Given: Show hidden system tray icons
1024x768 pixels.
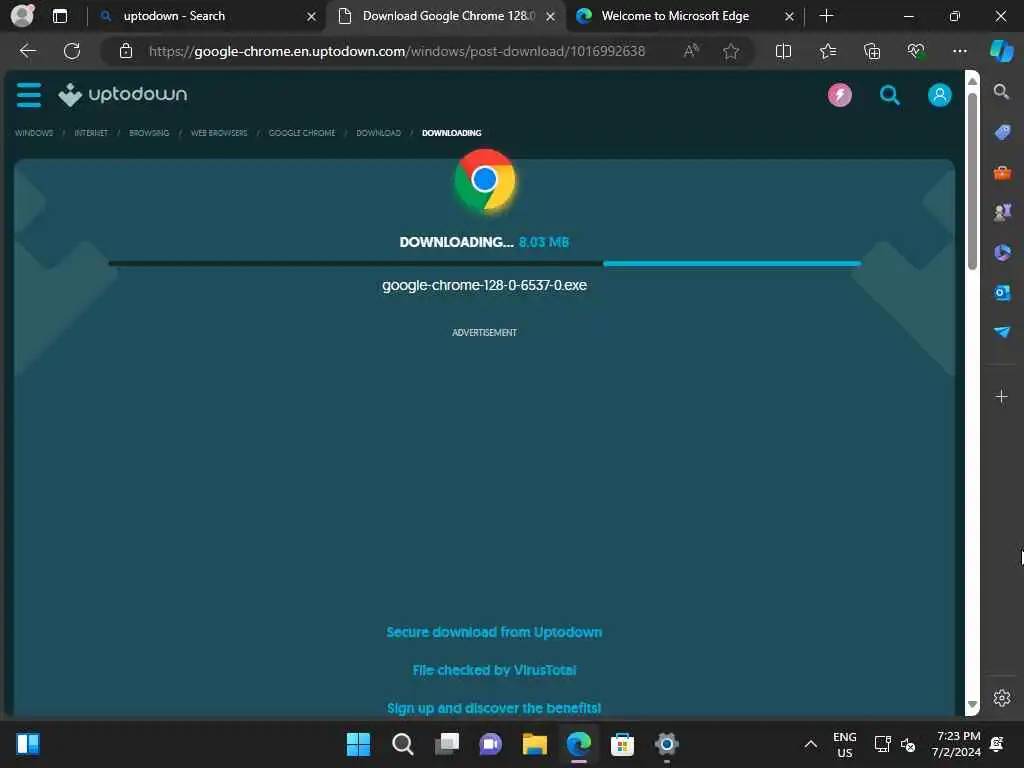Looking at the screenshot, I should click(810, 744).
